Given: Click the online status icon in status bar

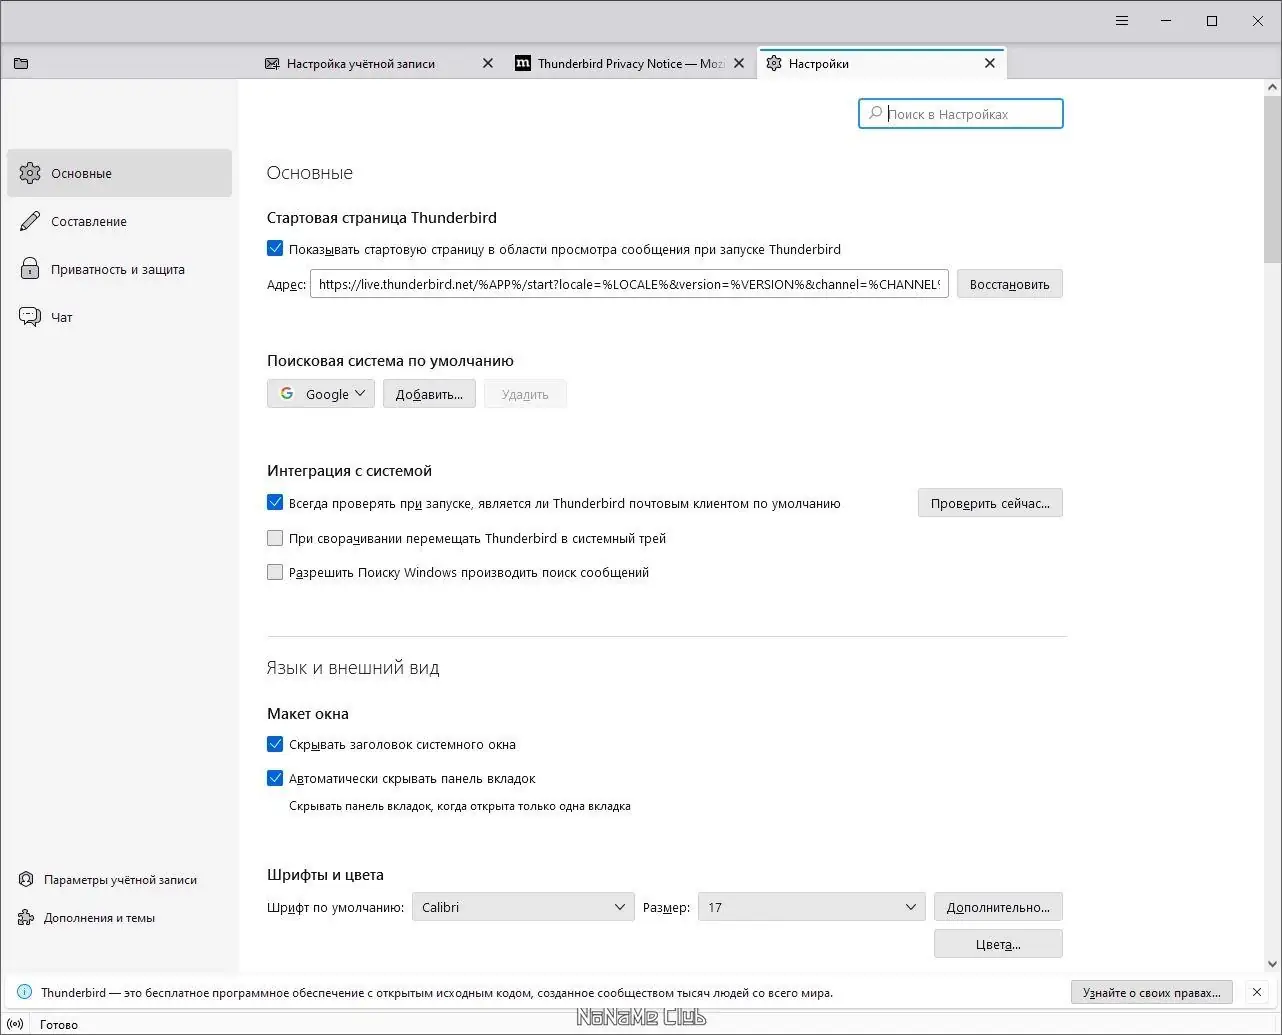Looking at the screenshot, I should click(x=15, y=1024).
